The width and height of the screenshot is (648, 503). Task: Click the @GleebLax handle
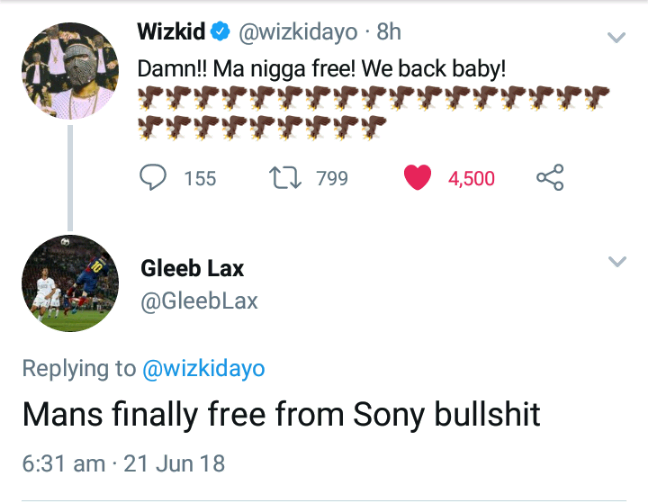pyautogui.click(x=199, y=300)
